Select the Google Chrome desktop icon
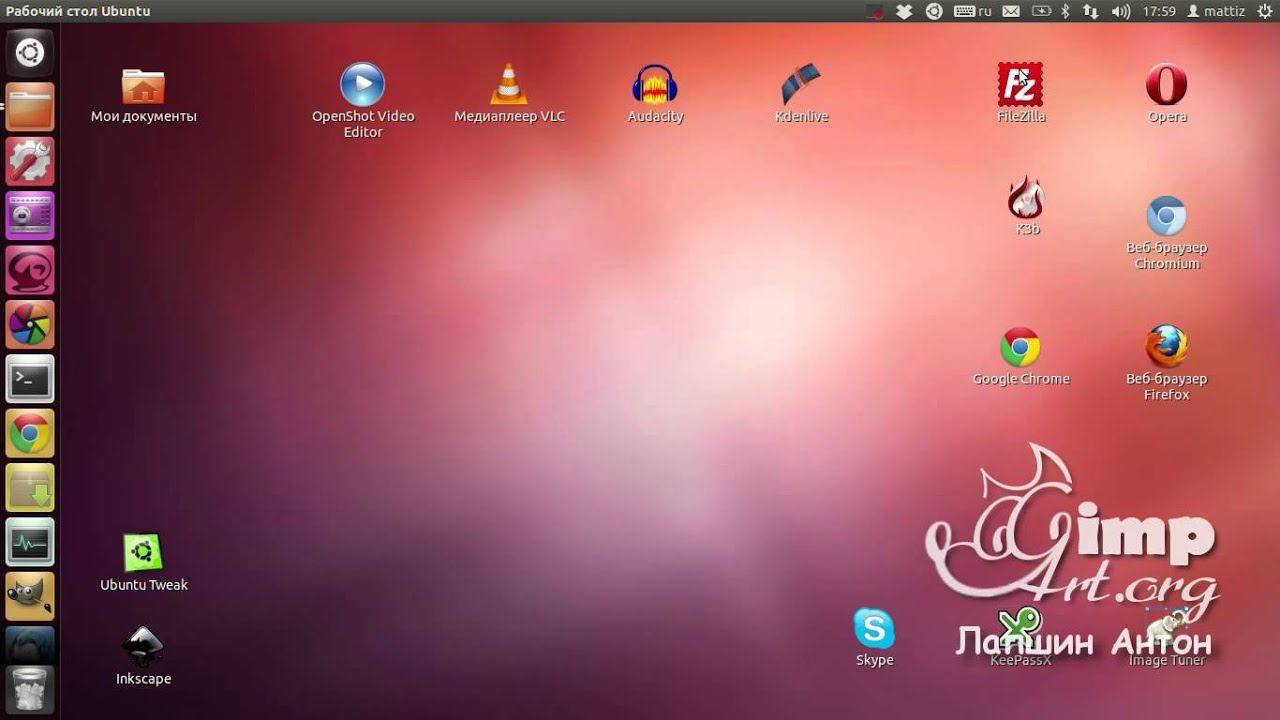The image size is (1280, 720). point(1021,357)
